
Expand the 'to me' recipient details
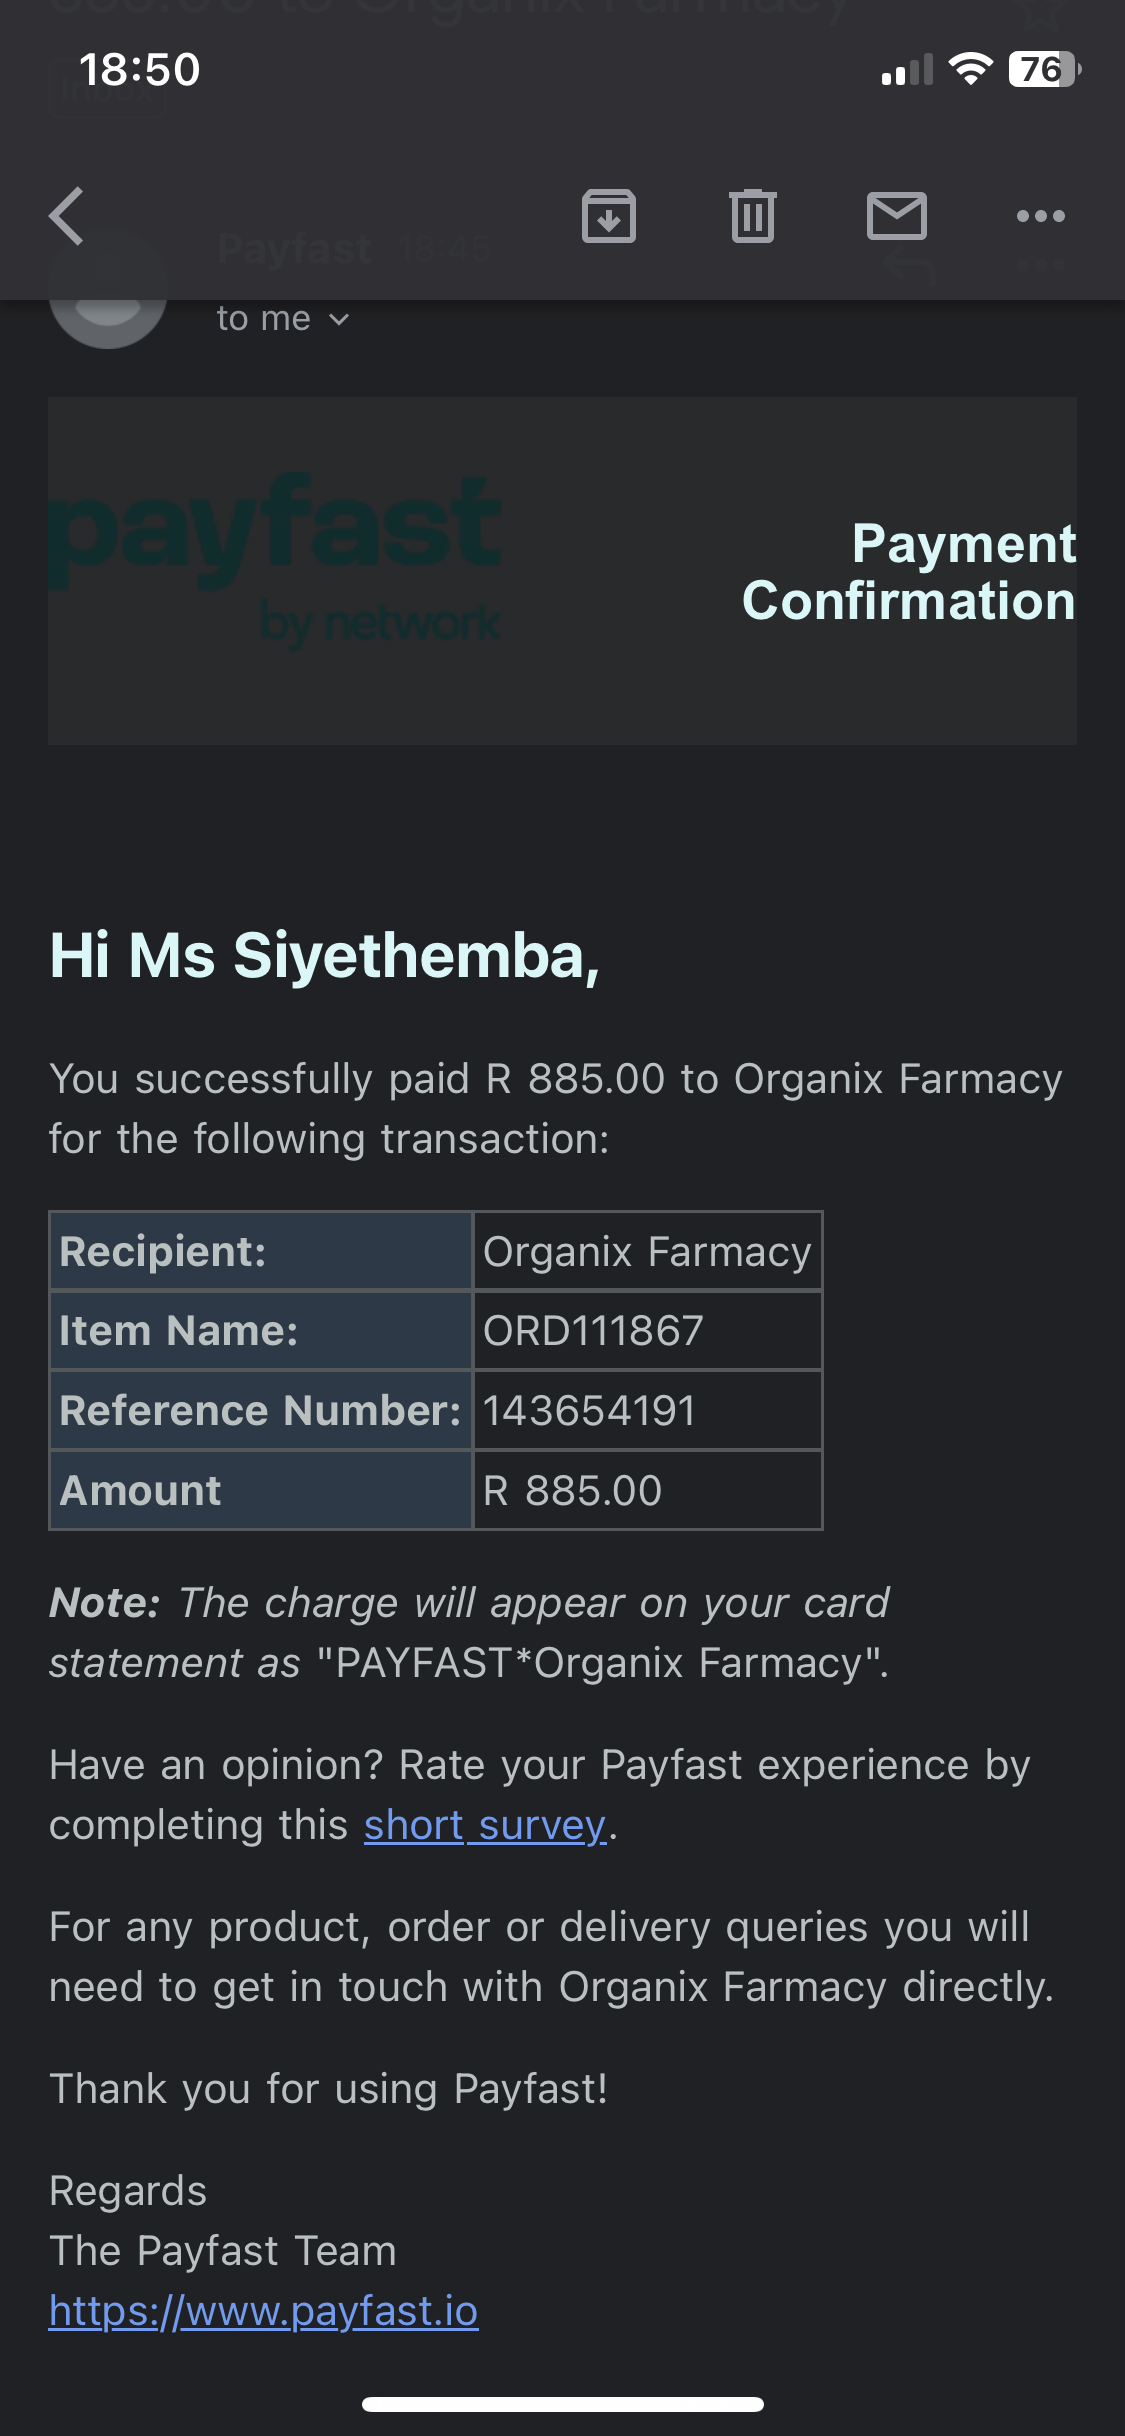(x=283, y=319)
